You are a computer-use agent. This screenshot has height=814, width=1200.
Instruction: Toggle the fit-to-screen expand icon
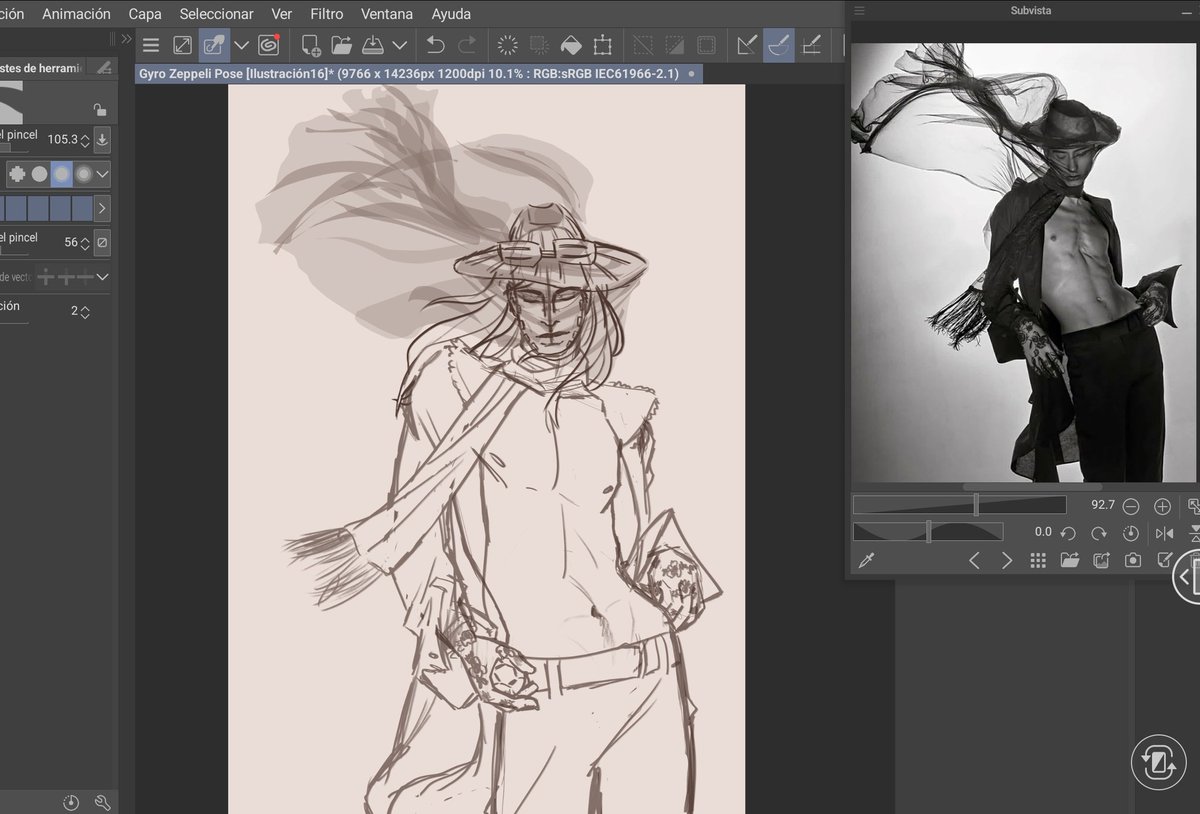tap(182, 45)
